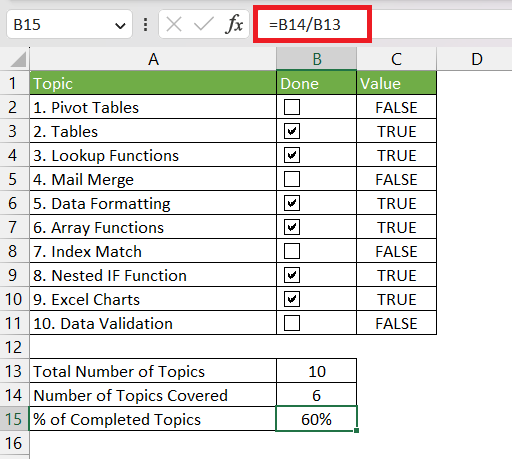512x459 pixels.
Task: Click in the formula bar text =B14/B13
Action: (x=305, y=25)
